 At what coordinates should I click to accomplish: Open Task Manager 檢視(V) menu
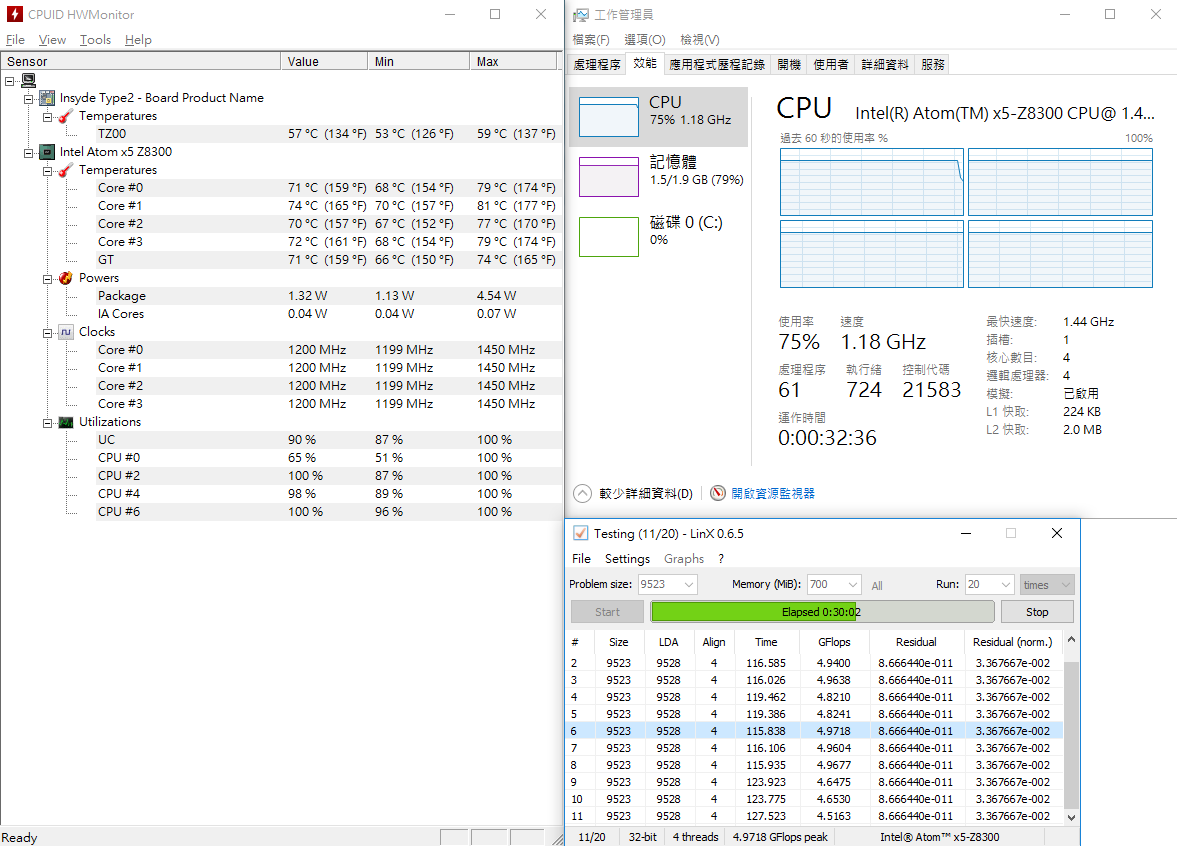coord(700,40)
